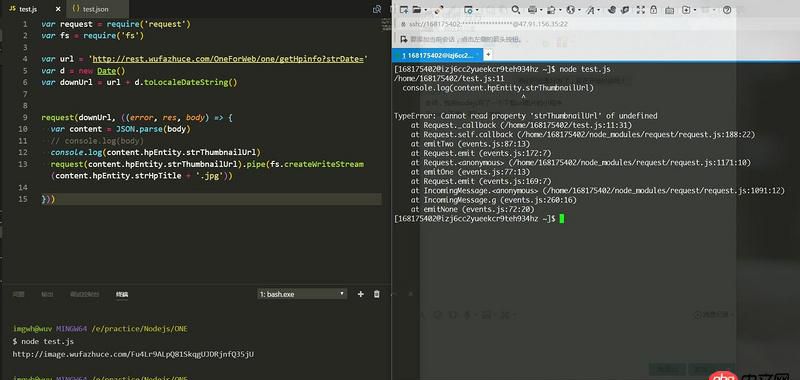Click 'at emitNone (events.js:72:20)' line
This screenshot has width=800, height=380.
point(472,209)
